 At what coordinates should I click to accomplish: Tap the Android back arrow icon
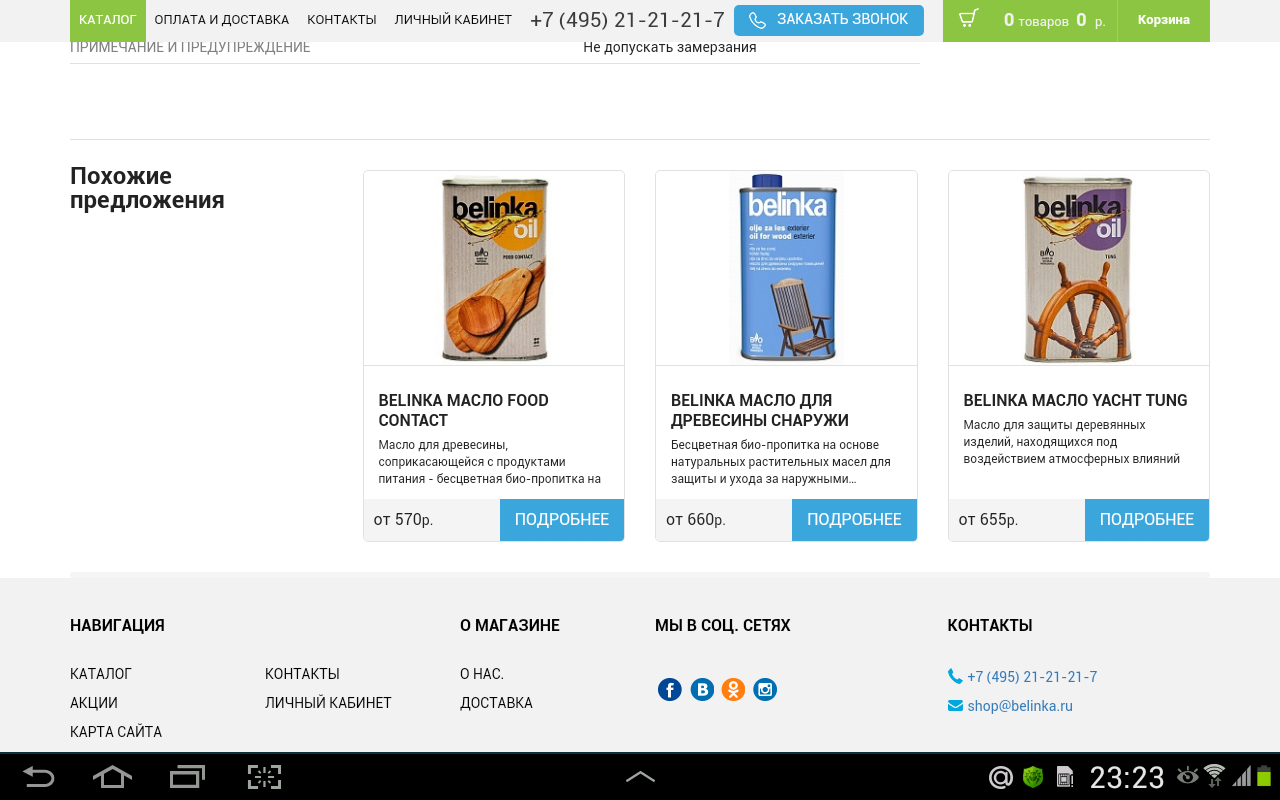point(39,777)
